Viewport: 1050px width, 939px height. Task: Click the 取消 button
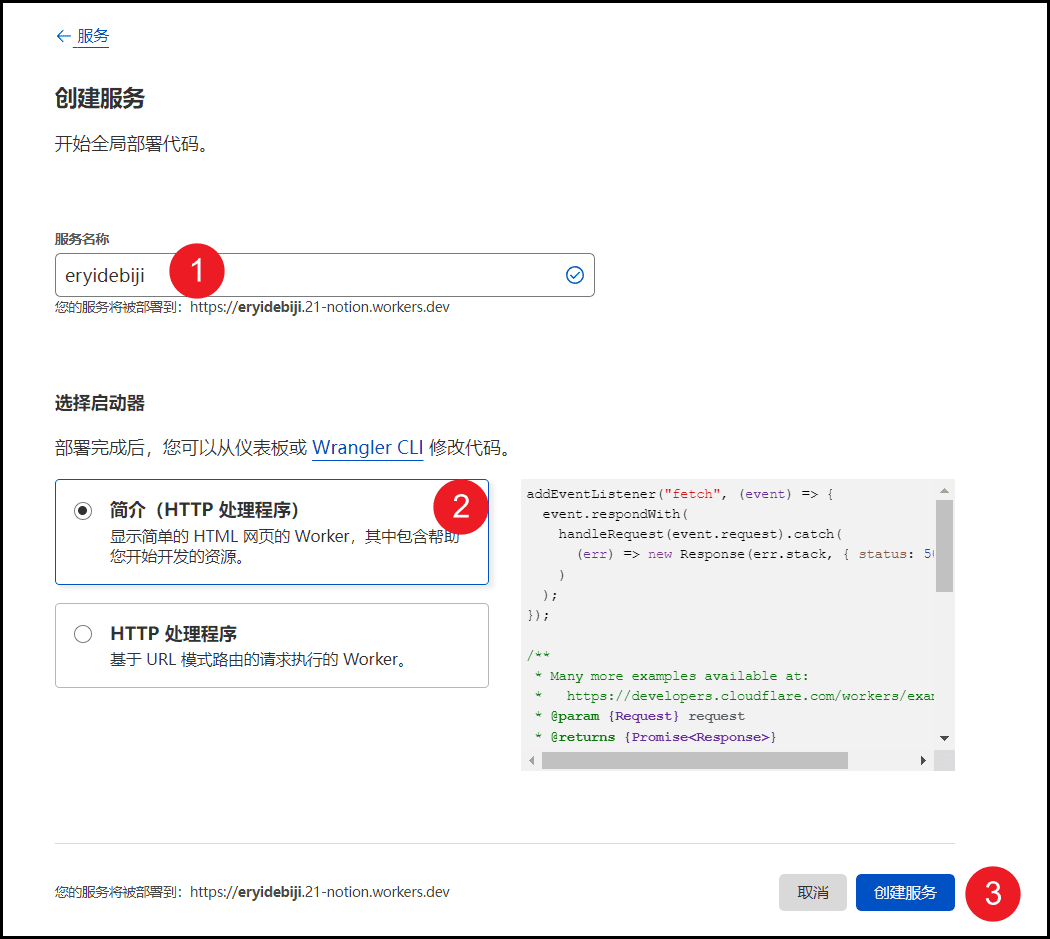[x=812, y=892]
